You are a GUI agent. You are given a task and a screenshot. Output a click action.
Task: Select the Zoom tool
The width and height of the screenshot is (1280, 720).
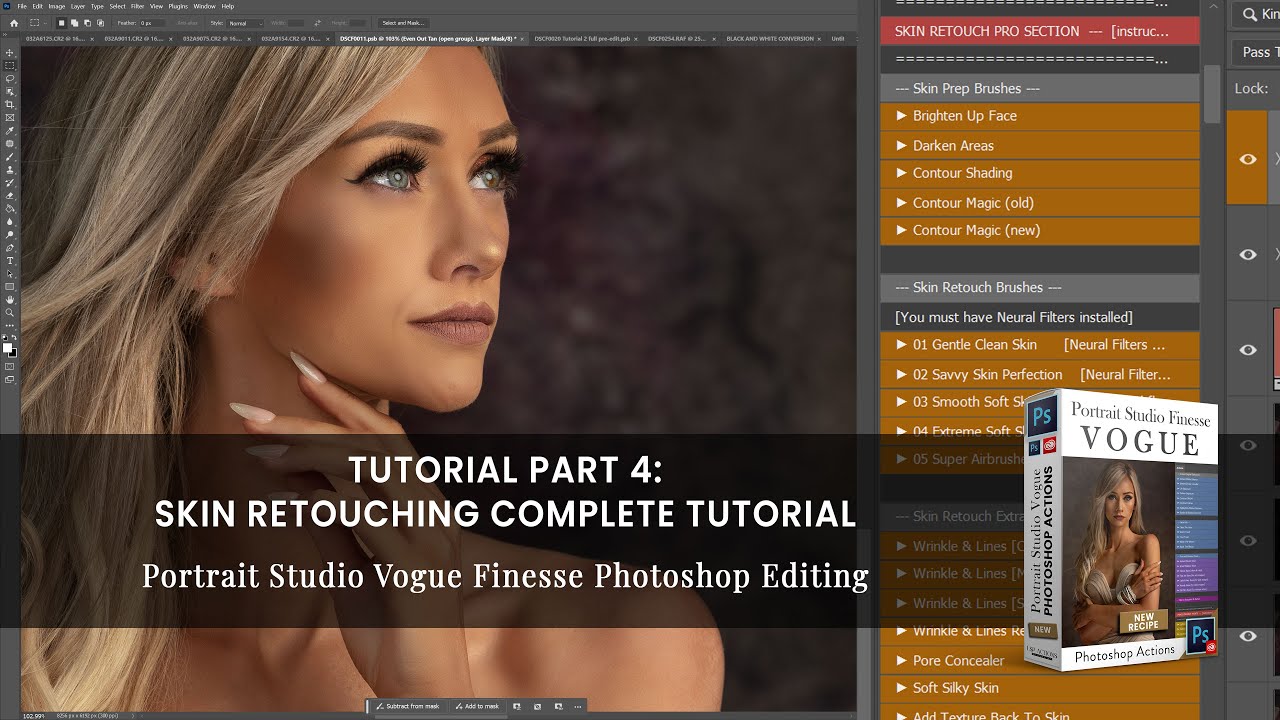(x=10, y=312)
